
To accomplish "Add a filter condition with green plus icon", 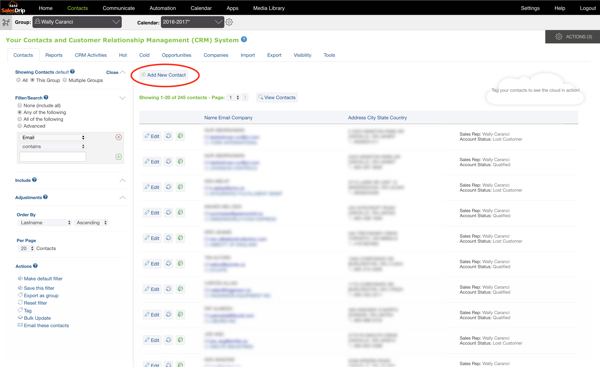I will click(x=119, y=157).
